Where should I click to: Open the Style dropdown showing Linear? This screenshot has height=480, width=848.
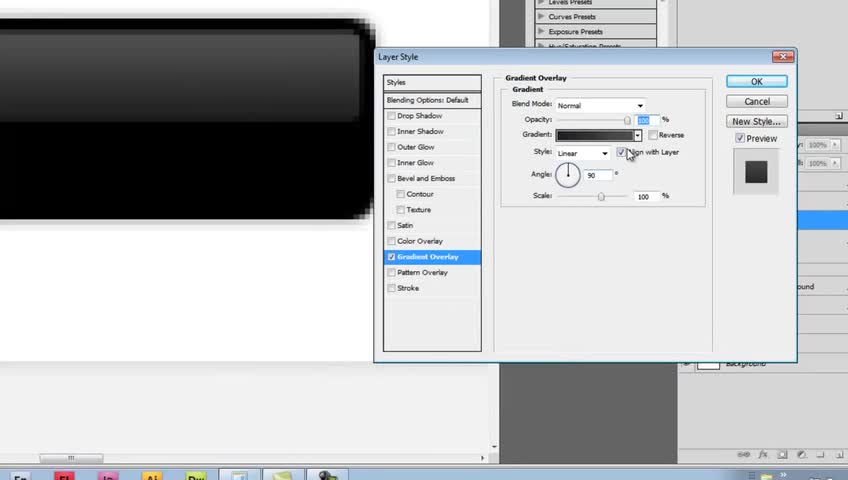[582, 154]
